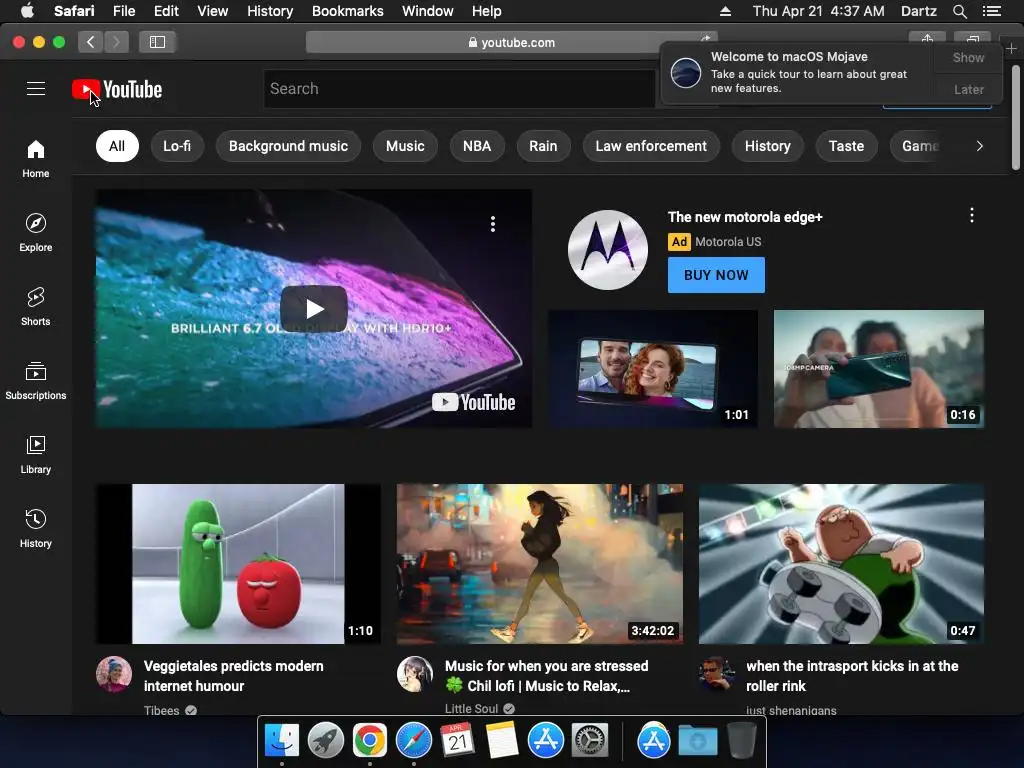
Task: Open Finder from the Dock
Action: [282, 740]
